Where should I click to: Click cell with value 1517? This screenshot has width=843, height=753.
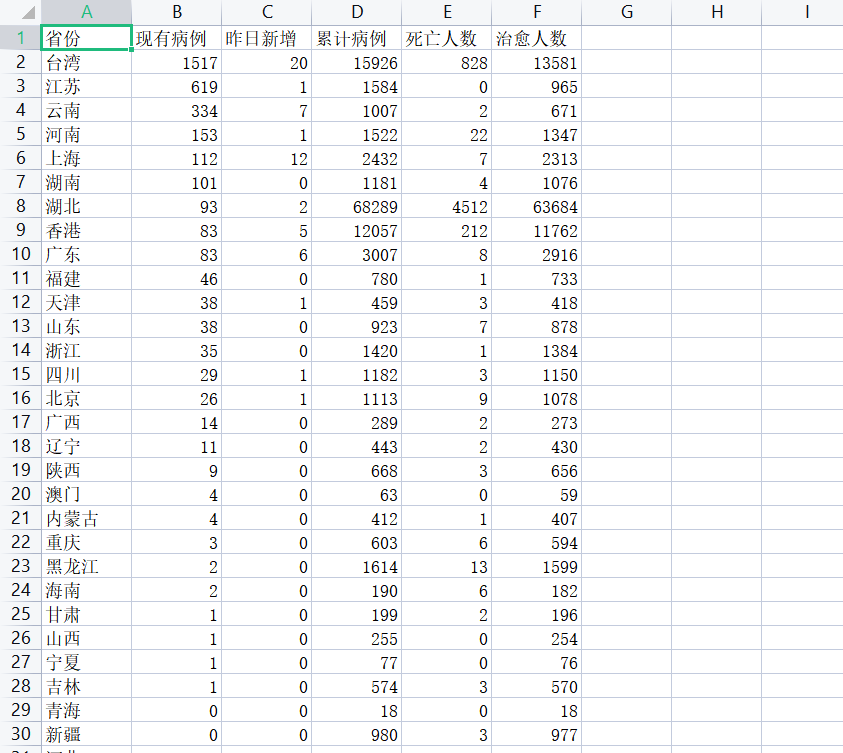coord(177,62)
